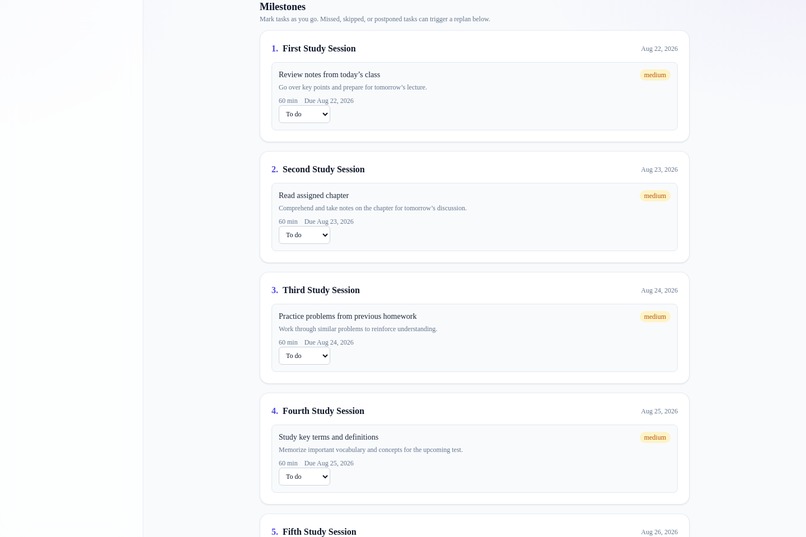
Task: Click 'Due Aug 25, 2026' text
Action: pyautogui.click(x=329, y=463)
